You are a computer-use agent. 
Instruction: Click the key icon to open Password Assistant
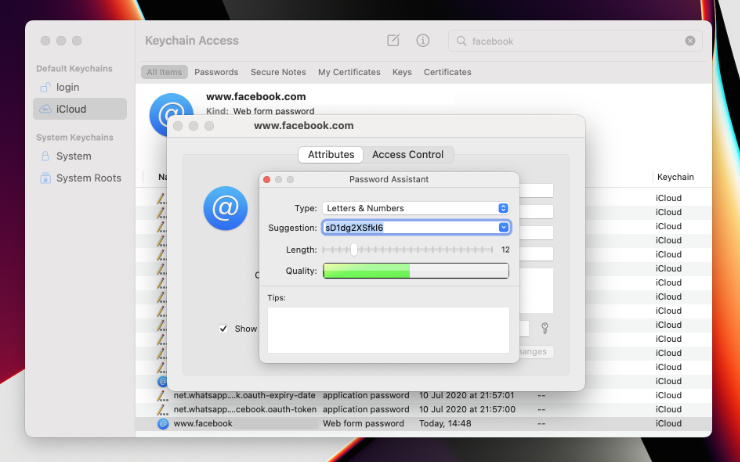coord(545,328)
